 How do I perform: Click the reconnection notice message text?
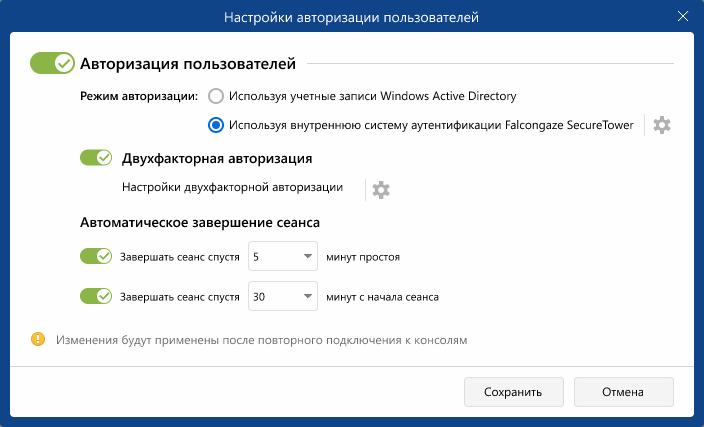tap(261, 340)
